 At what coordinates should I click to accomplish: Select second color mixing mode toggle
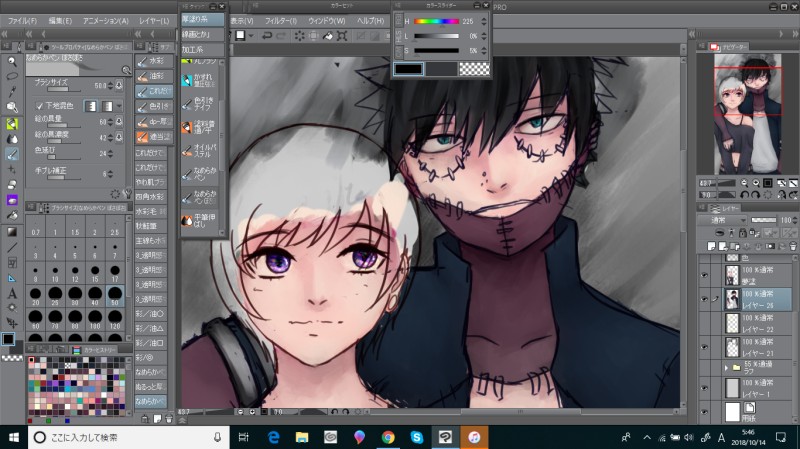pyautogui.click(x=107, y=106)
